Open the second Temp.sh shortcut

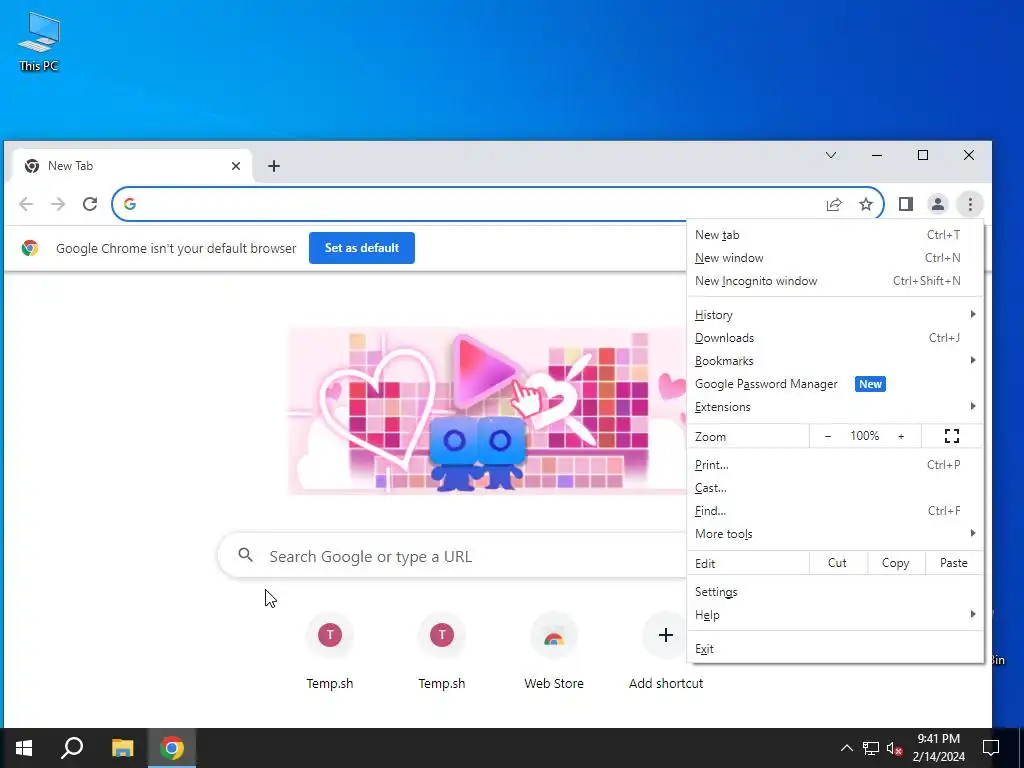pos(442,651)
